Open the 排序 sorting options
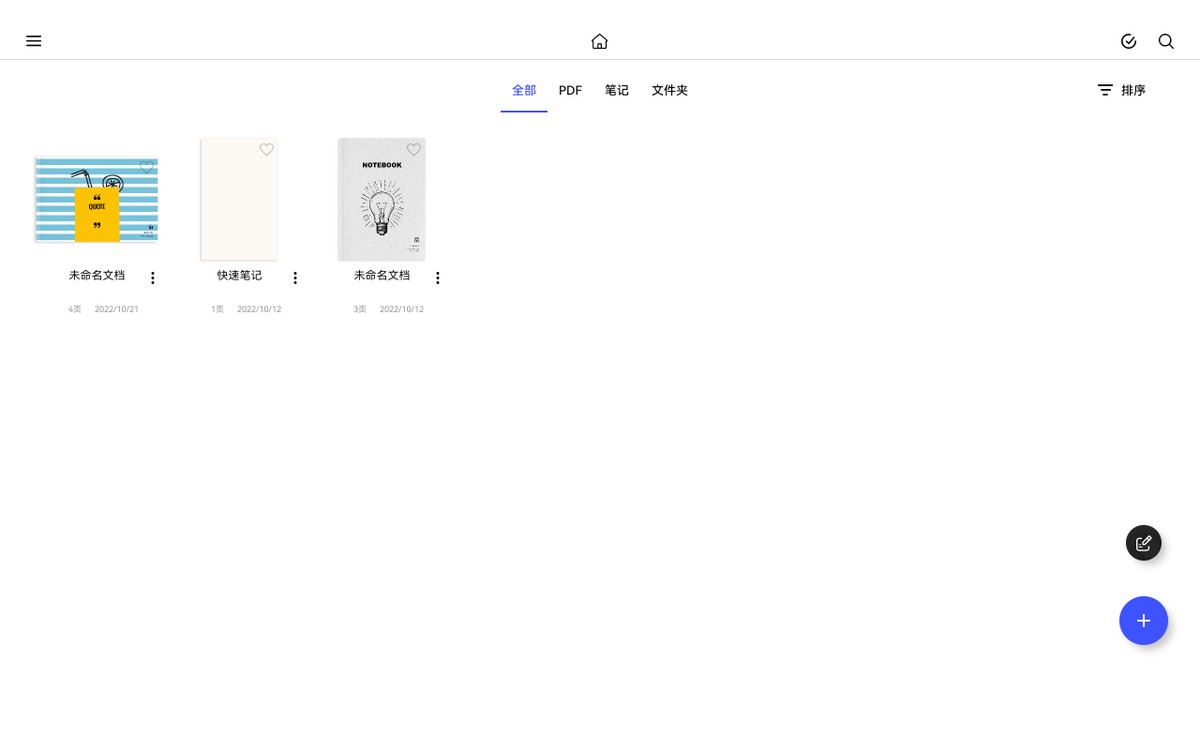Image resolution: width=1200 pixels, height=750 pixels. point(1131,89)
